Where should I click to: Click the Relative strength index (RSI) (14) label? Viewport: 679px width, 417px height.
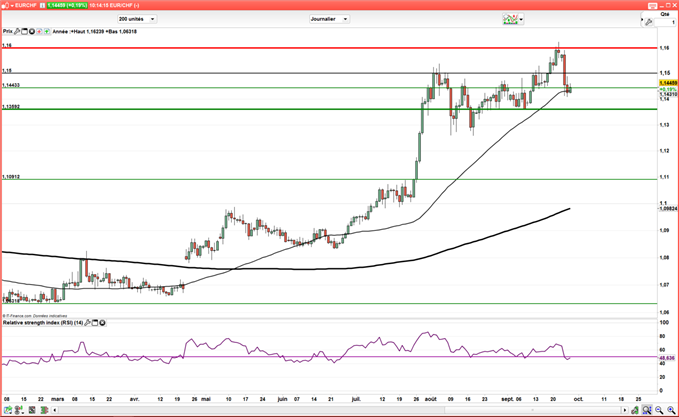pyautogui.click(x=43, y=323)
